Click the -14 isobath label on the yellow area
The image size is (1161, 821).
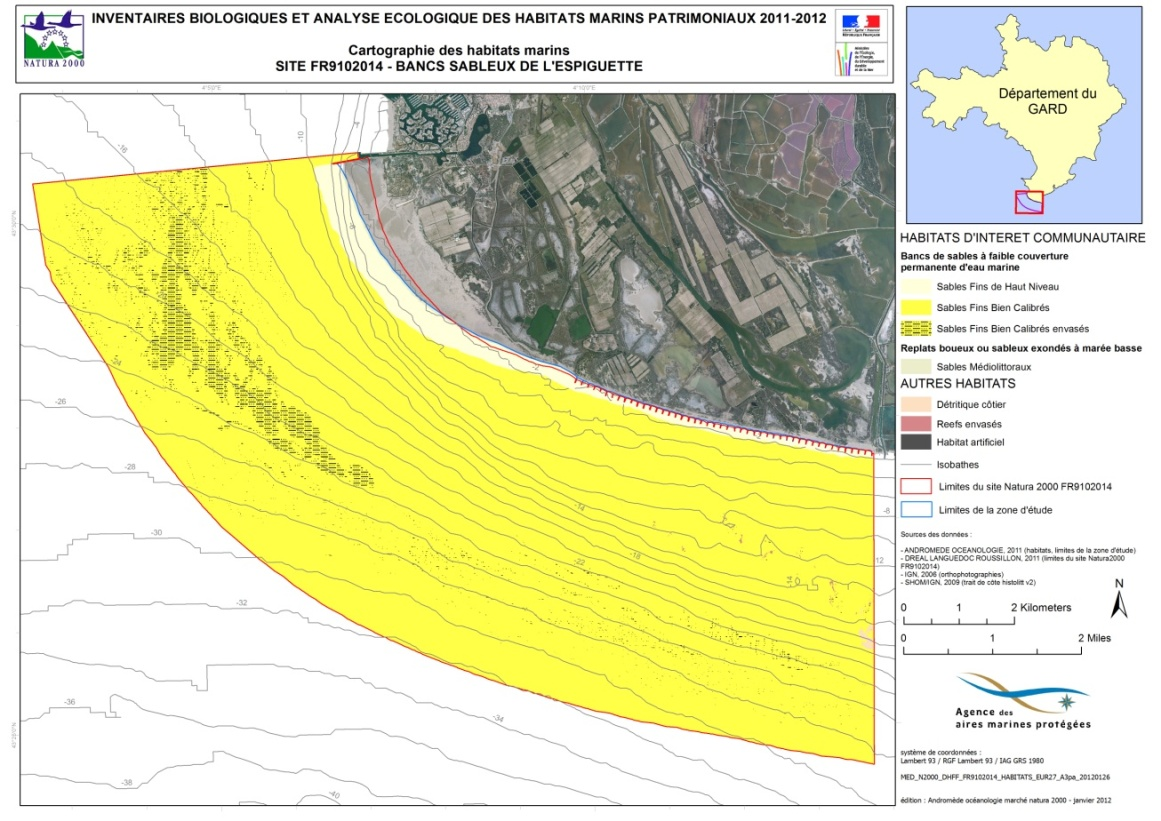580,507
